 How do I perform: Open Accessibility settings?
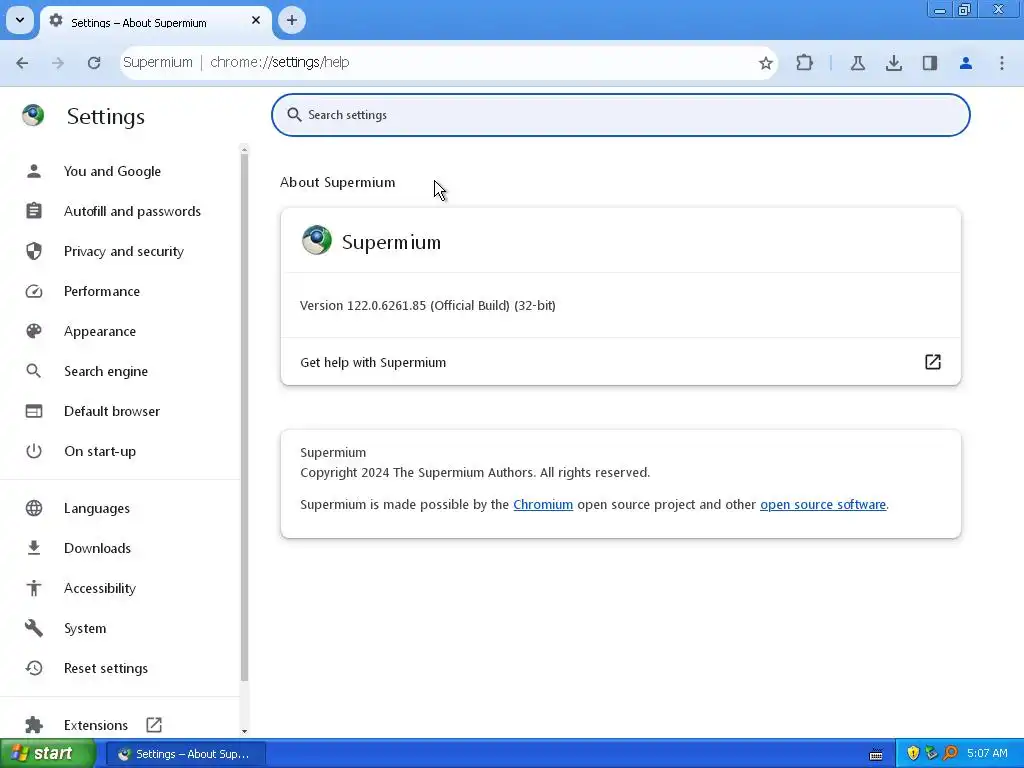pos(100,588)
